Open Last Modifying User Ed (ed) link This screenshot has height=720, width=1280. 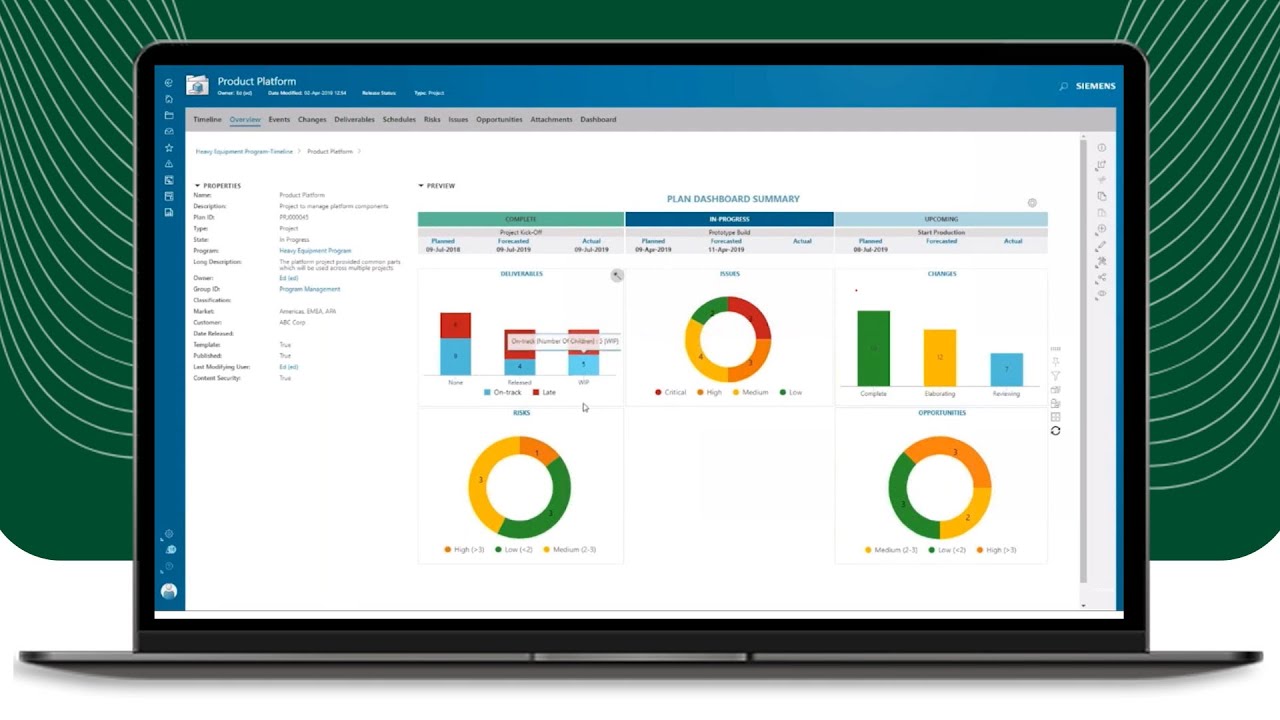click(289, 367)
